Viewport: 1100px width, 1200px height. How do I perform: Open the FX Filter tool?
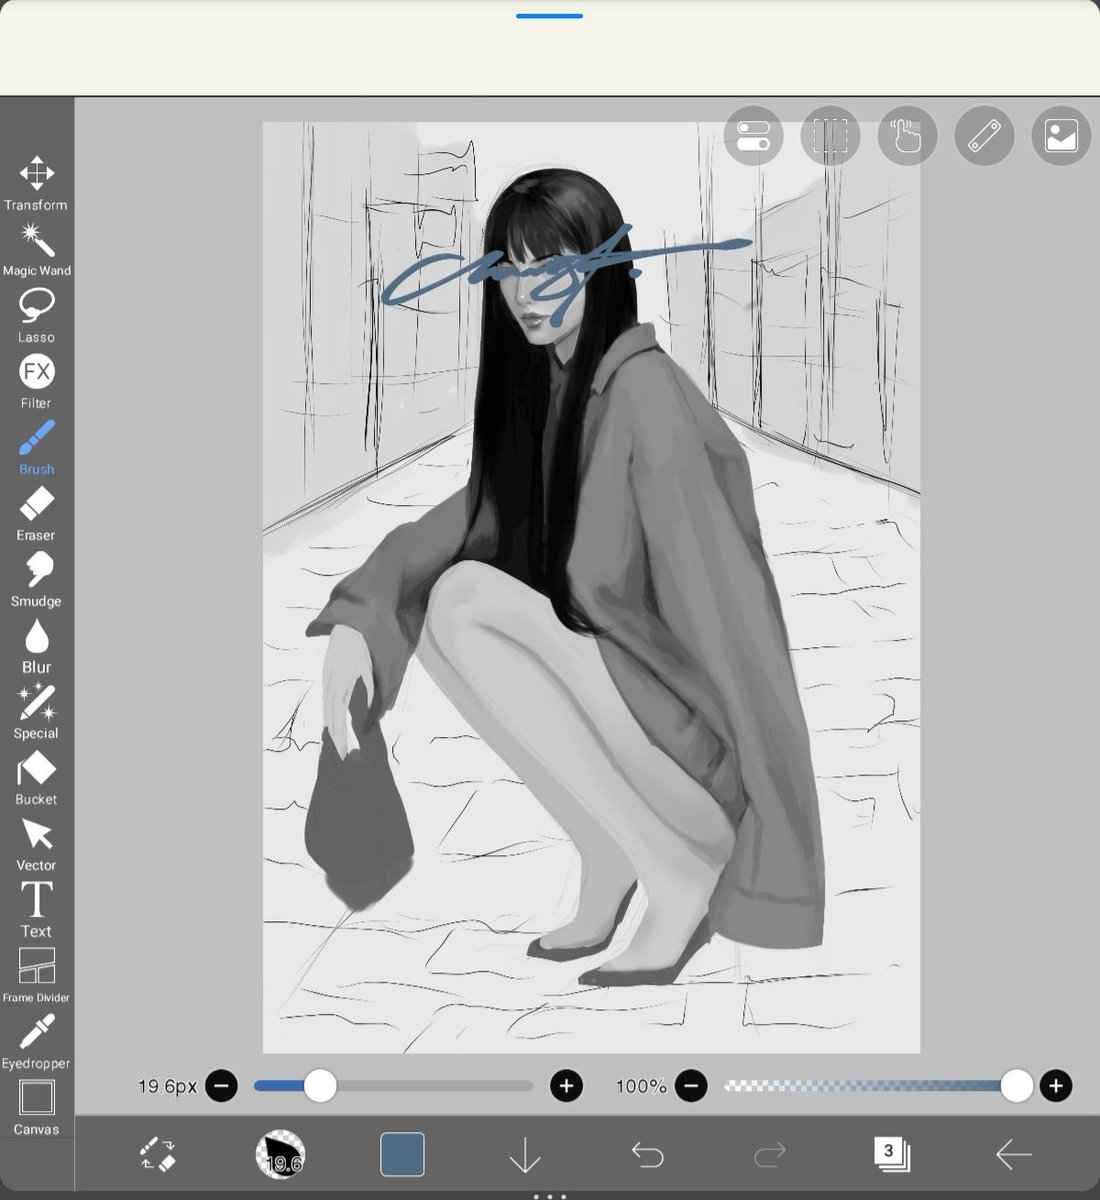(x=36, y=381)
